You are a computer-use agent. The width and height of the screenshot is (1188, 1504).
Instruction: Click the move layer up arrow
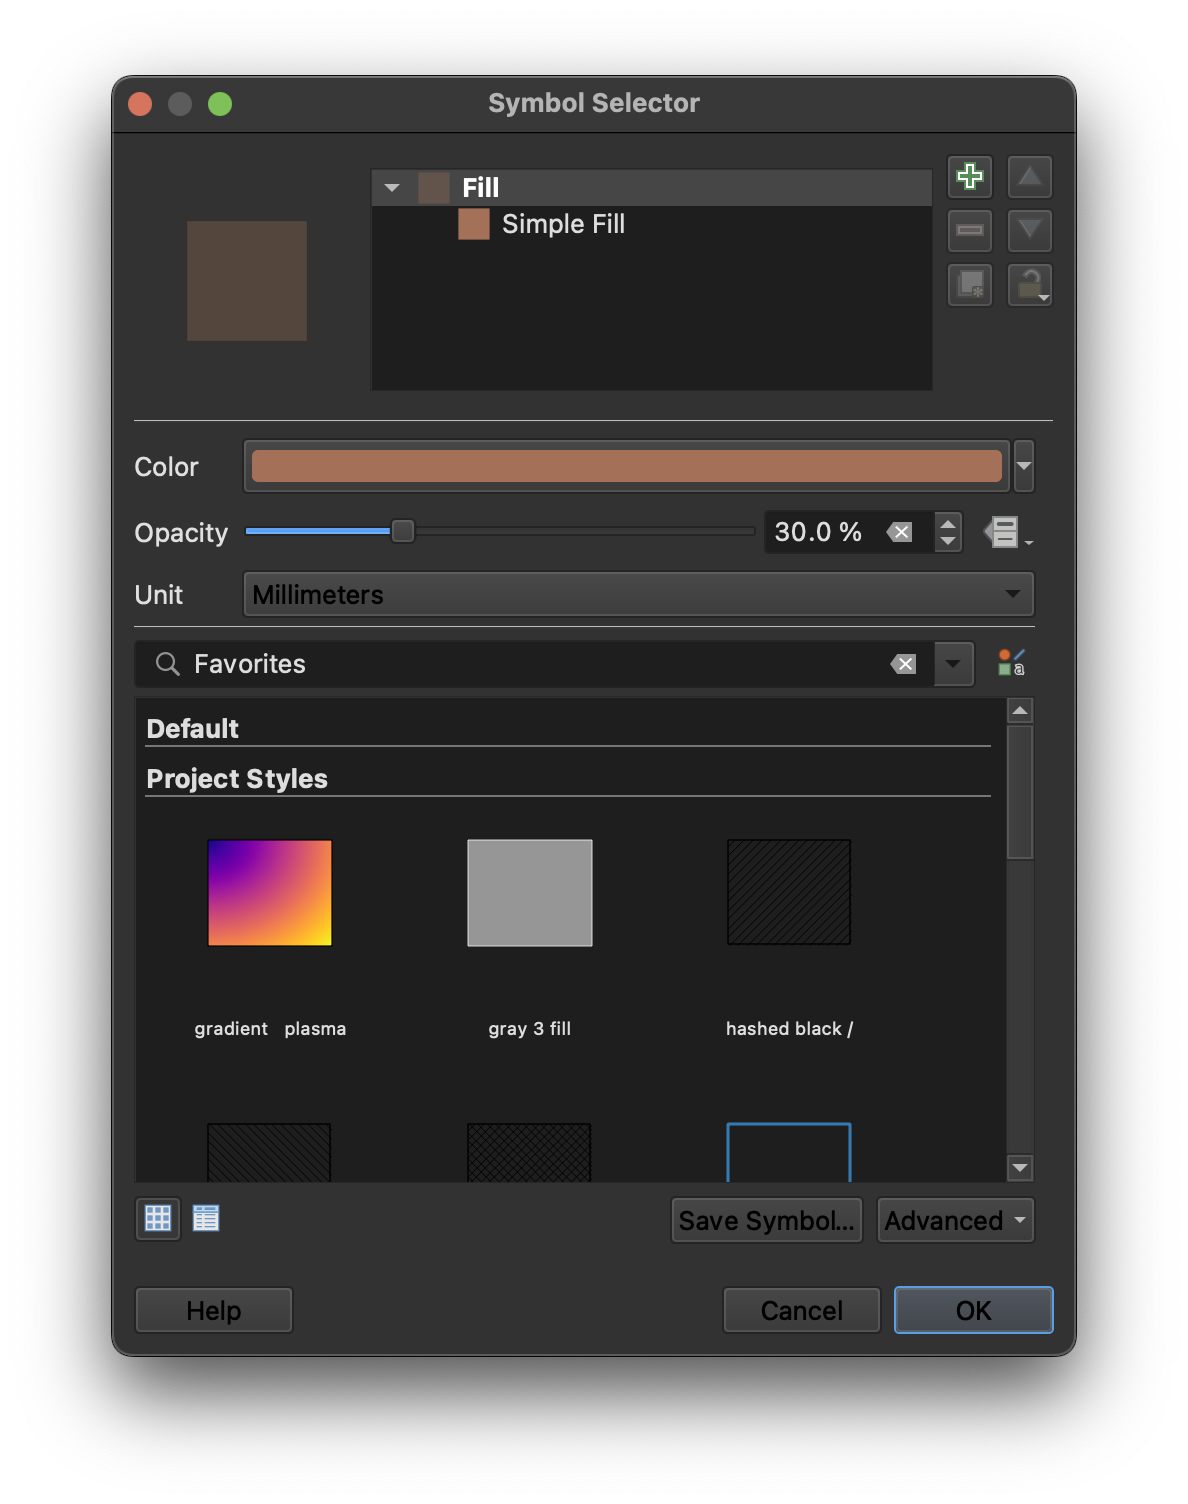(x=1029, y=177)
